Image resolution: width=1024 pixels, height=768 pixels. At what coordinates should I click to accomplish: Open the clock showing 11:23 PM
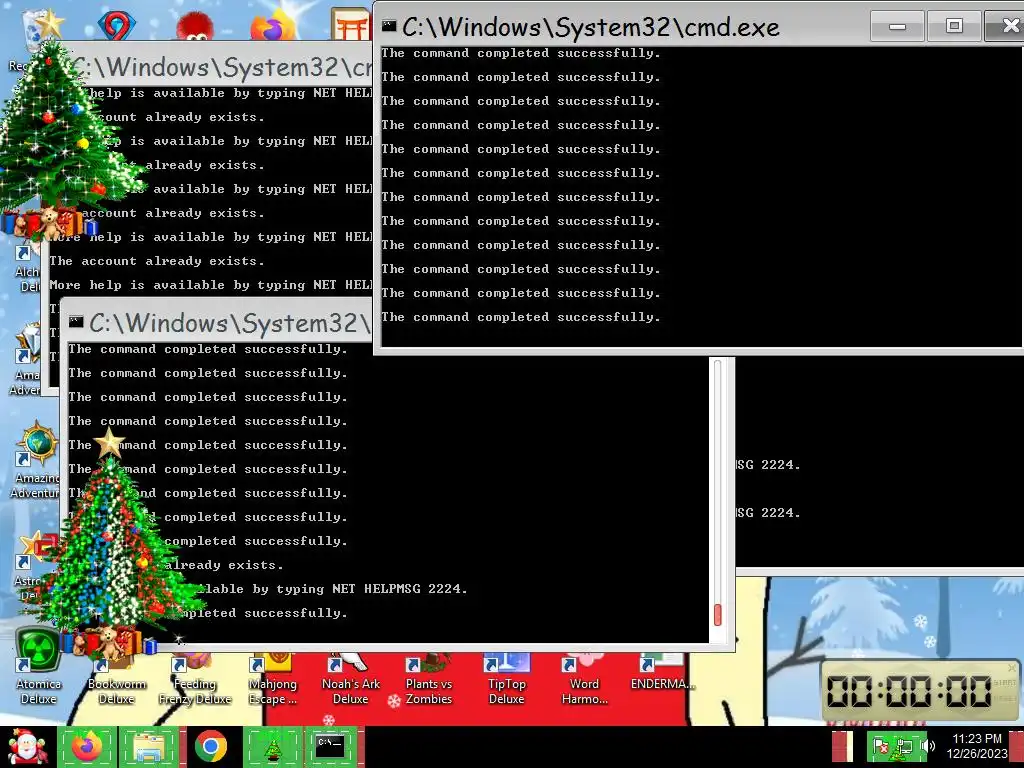(x=977, y=746)
